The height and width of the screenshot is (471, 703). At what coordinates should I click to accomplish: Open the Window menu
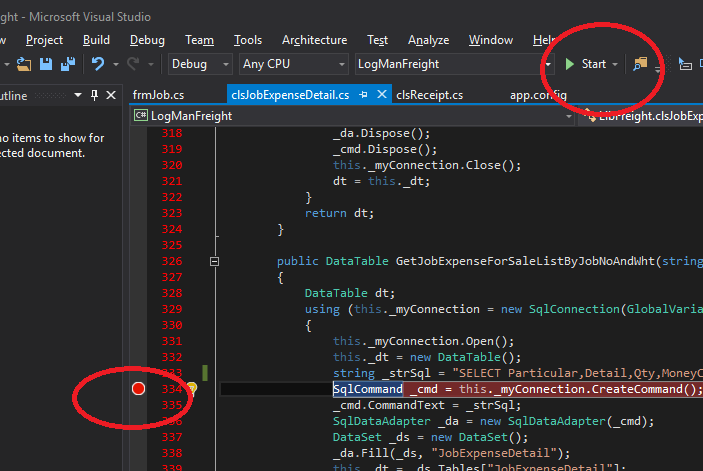pos(490,40)
